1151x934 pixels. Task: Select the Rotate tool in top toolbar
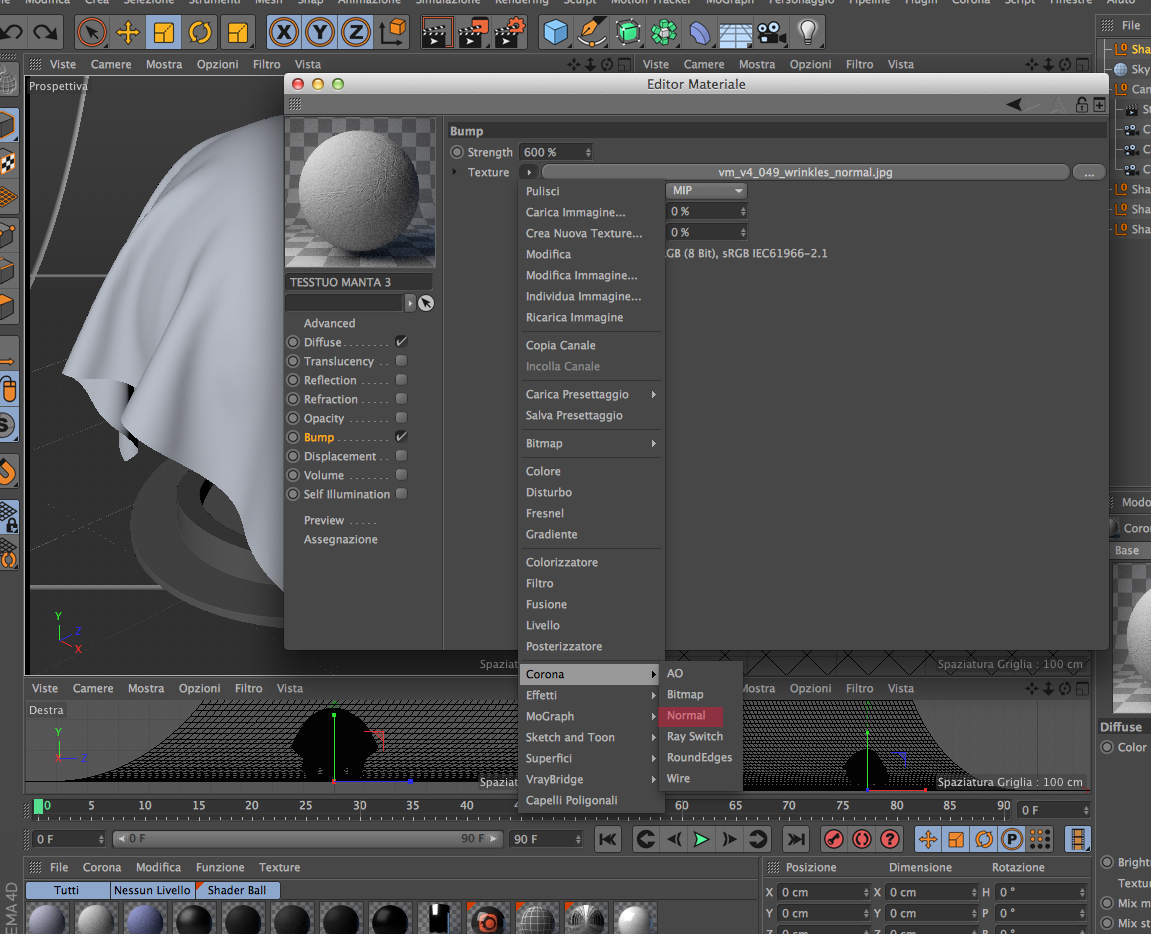click(x=200, y=33)
